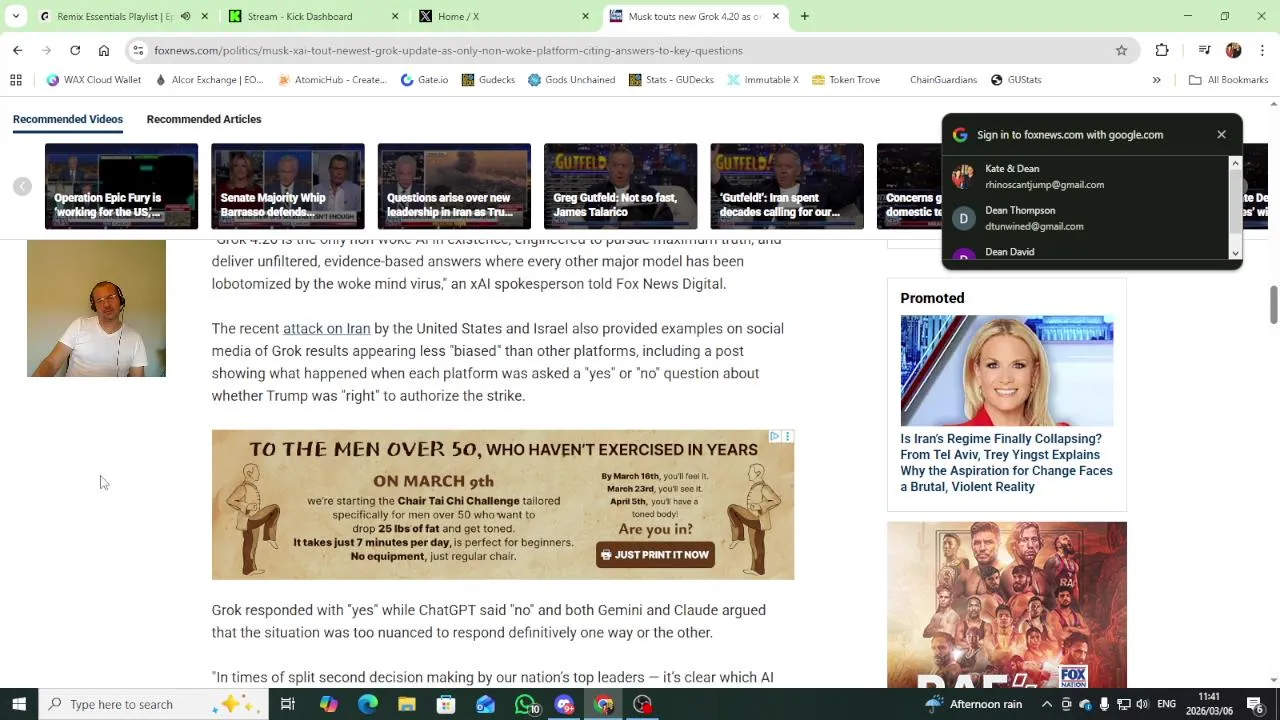
Task: Open Immutable X bookmark
Action: point(763,80)
